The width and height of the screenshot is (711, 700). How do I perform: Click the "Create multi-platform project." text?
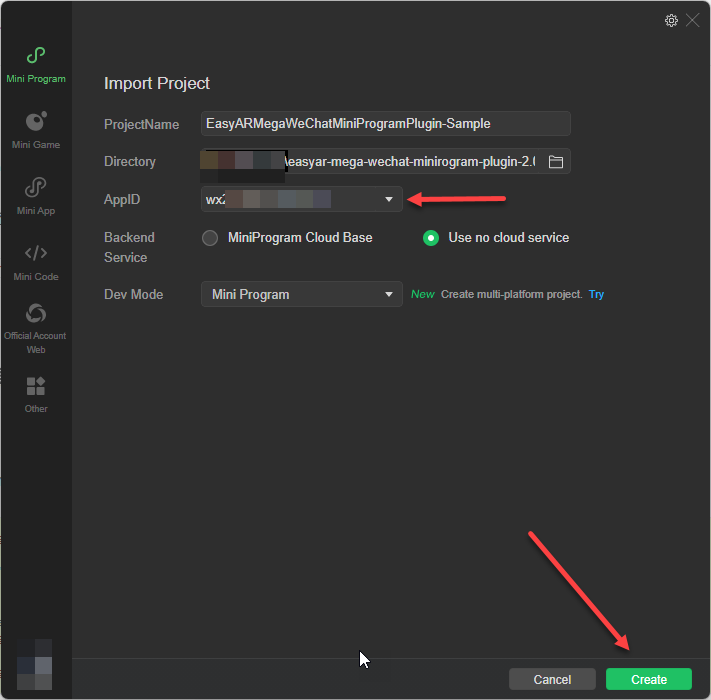click(x=511, y=294)
